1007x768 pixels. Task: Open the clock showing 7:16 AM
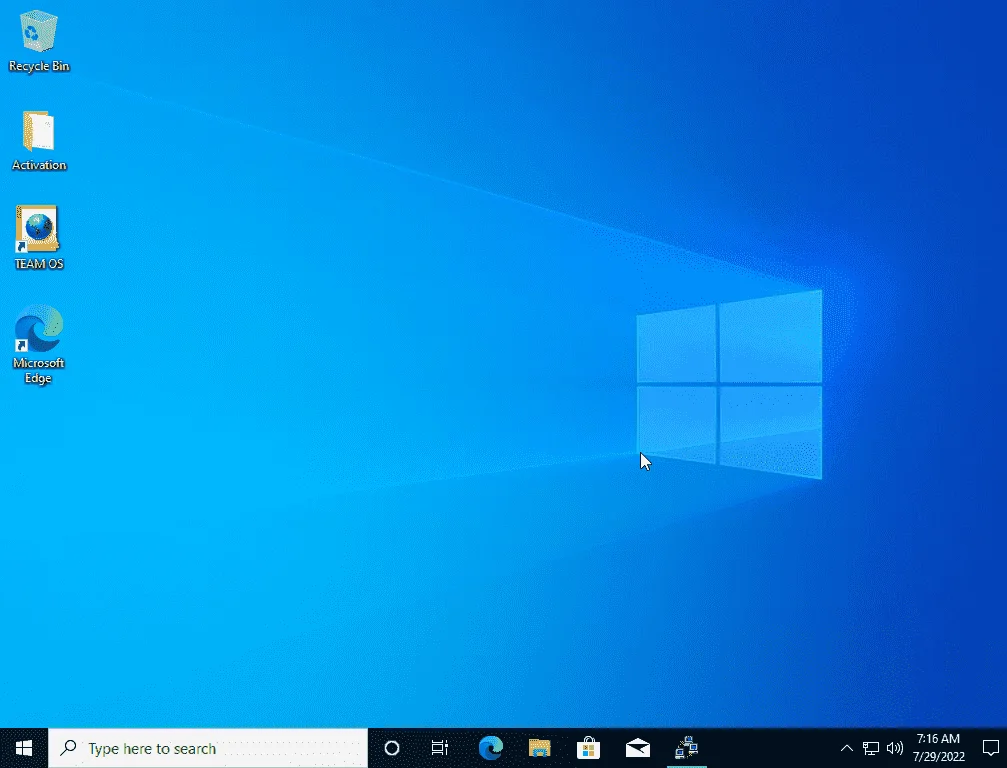[x=939, y=748]
